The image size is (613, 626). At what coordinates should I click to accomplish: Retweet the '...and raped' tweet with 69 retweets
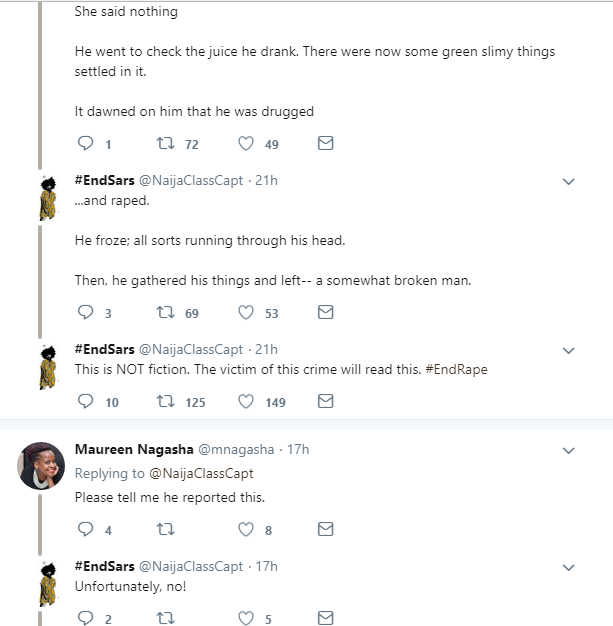pyautogui.click(x=166, y=313)
